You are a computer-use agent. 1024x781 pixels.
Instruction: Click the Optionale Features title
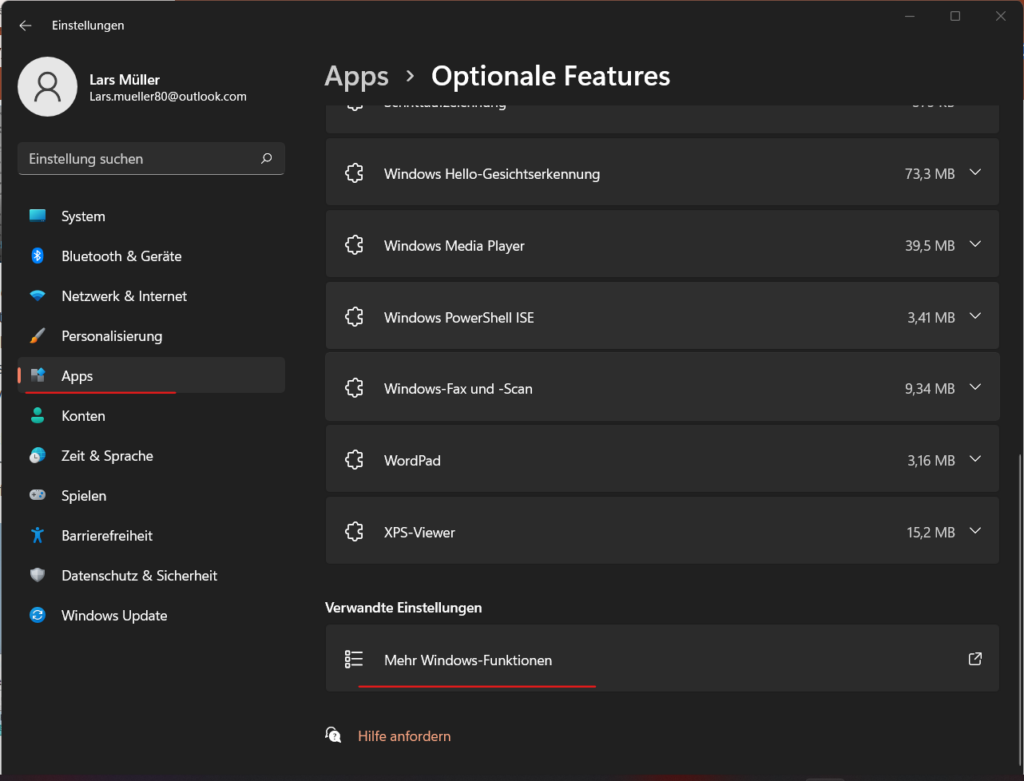tap(551, 76)
